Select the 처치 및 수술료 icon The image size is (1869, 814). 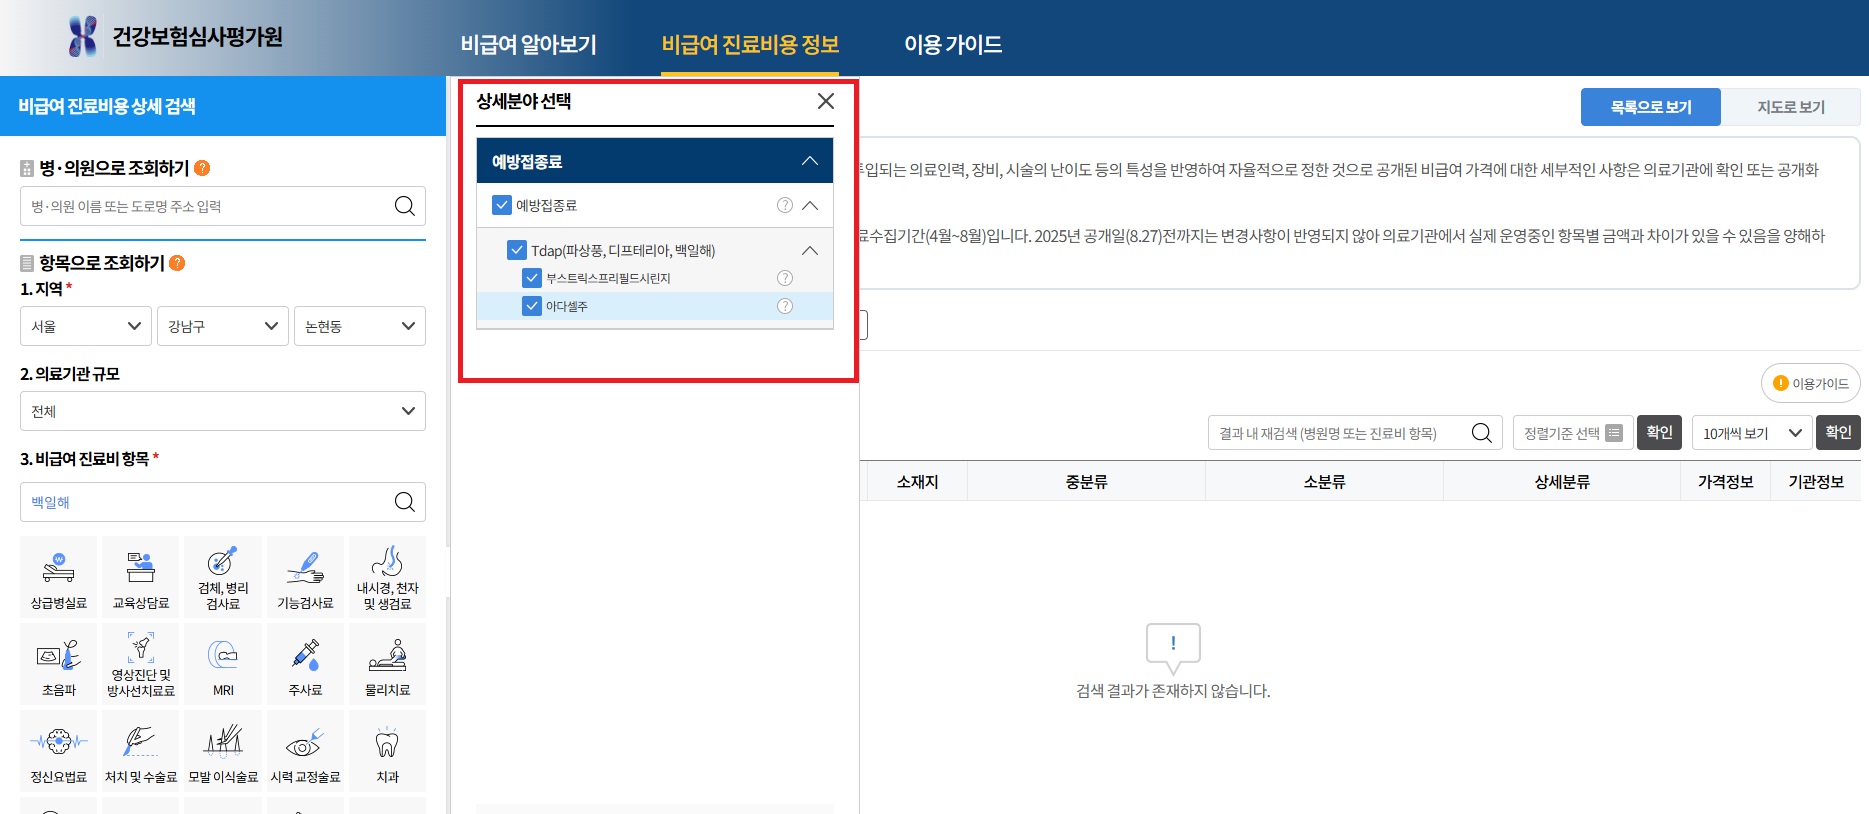141,751
